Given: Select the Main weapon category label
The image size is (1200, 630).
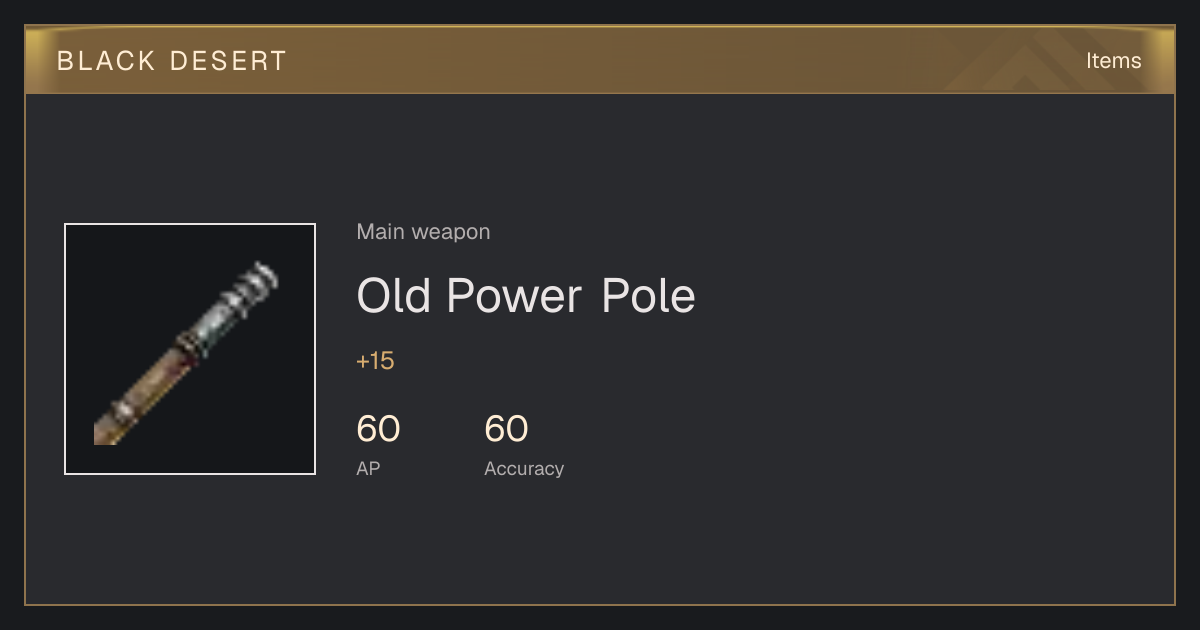Looking at the screenshot, I should coord(423,232).
